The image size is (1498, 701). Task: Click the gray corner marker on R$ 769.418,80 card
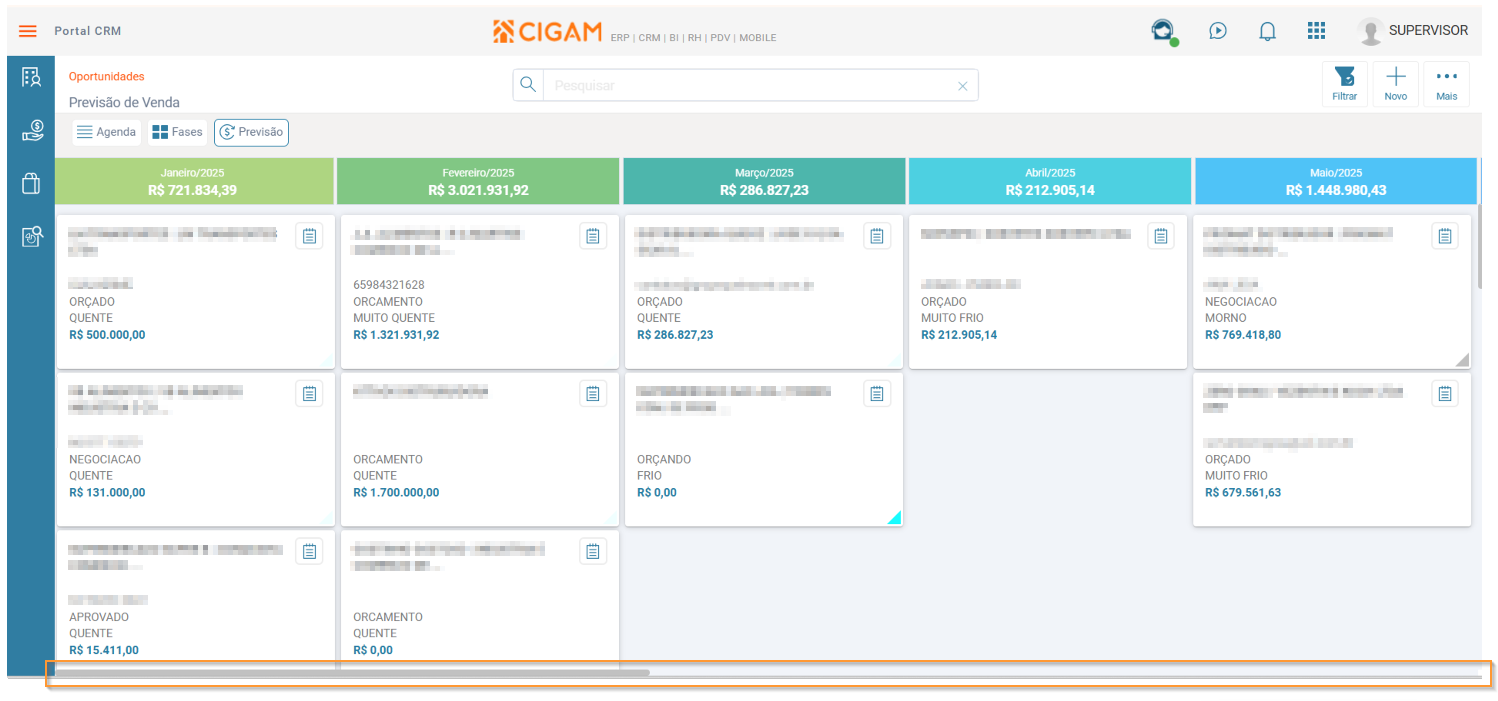(x=1463, y=361)
